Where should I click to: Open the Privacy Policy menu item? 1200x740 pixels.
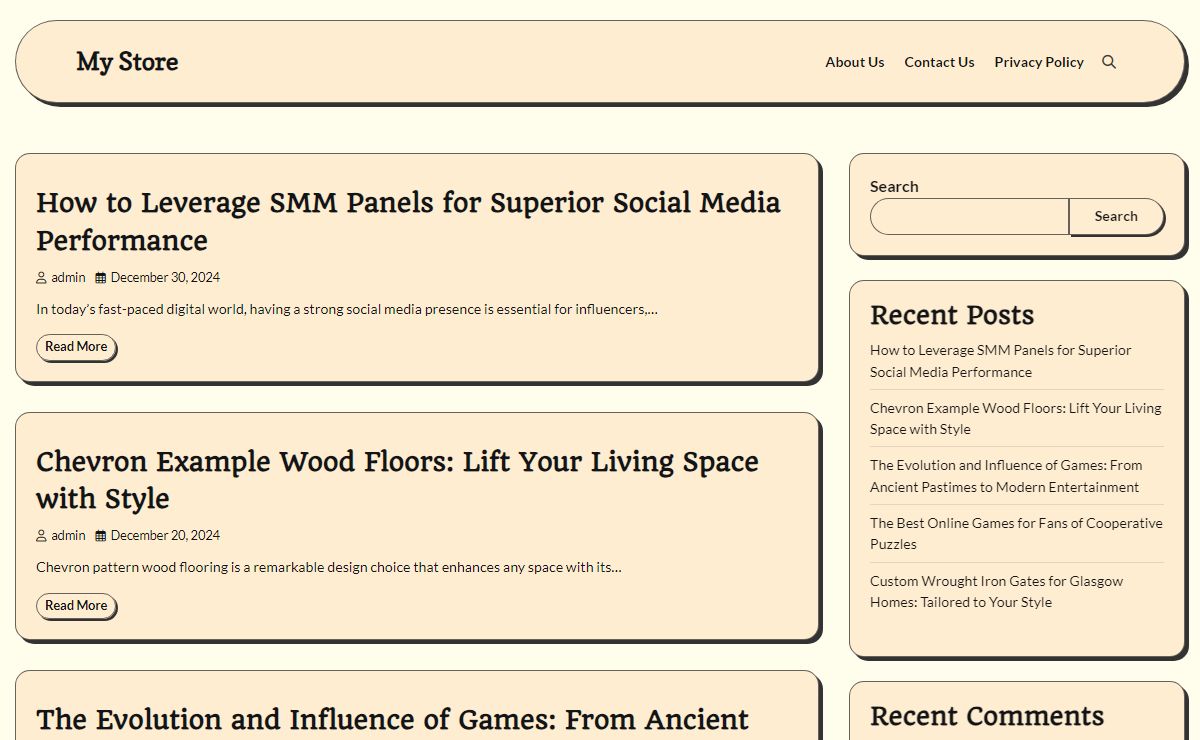tap(1039, 62)
